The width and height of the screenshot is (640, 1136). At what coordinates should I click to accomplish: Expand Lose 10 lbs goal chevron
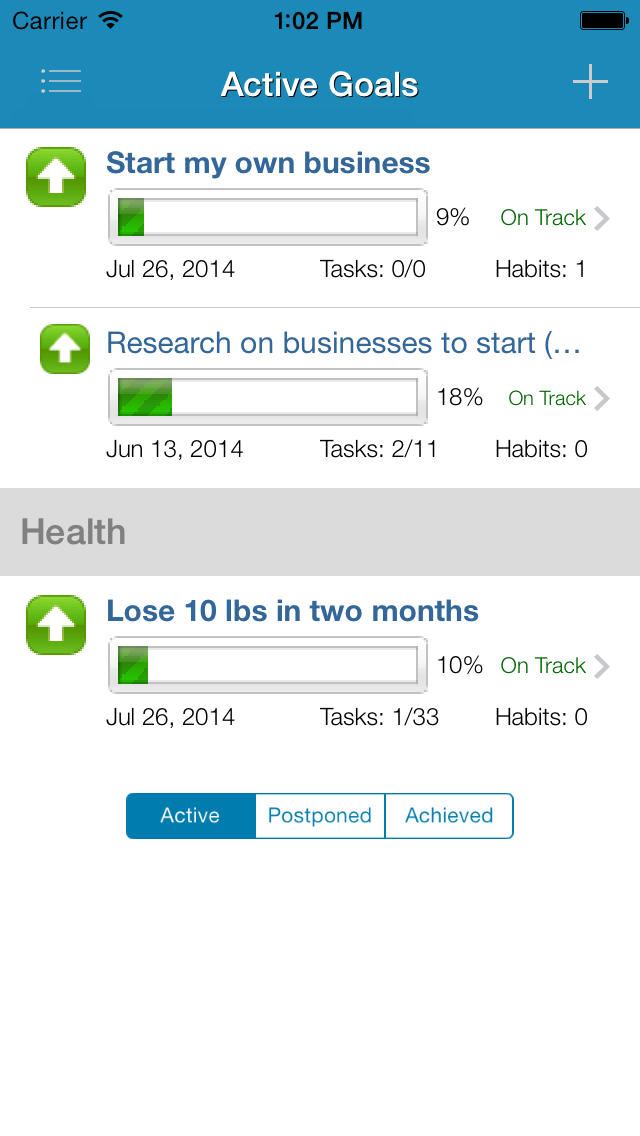pyautogui.click(x=601, y=666)
